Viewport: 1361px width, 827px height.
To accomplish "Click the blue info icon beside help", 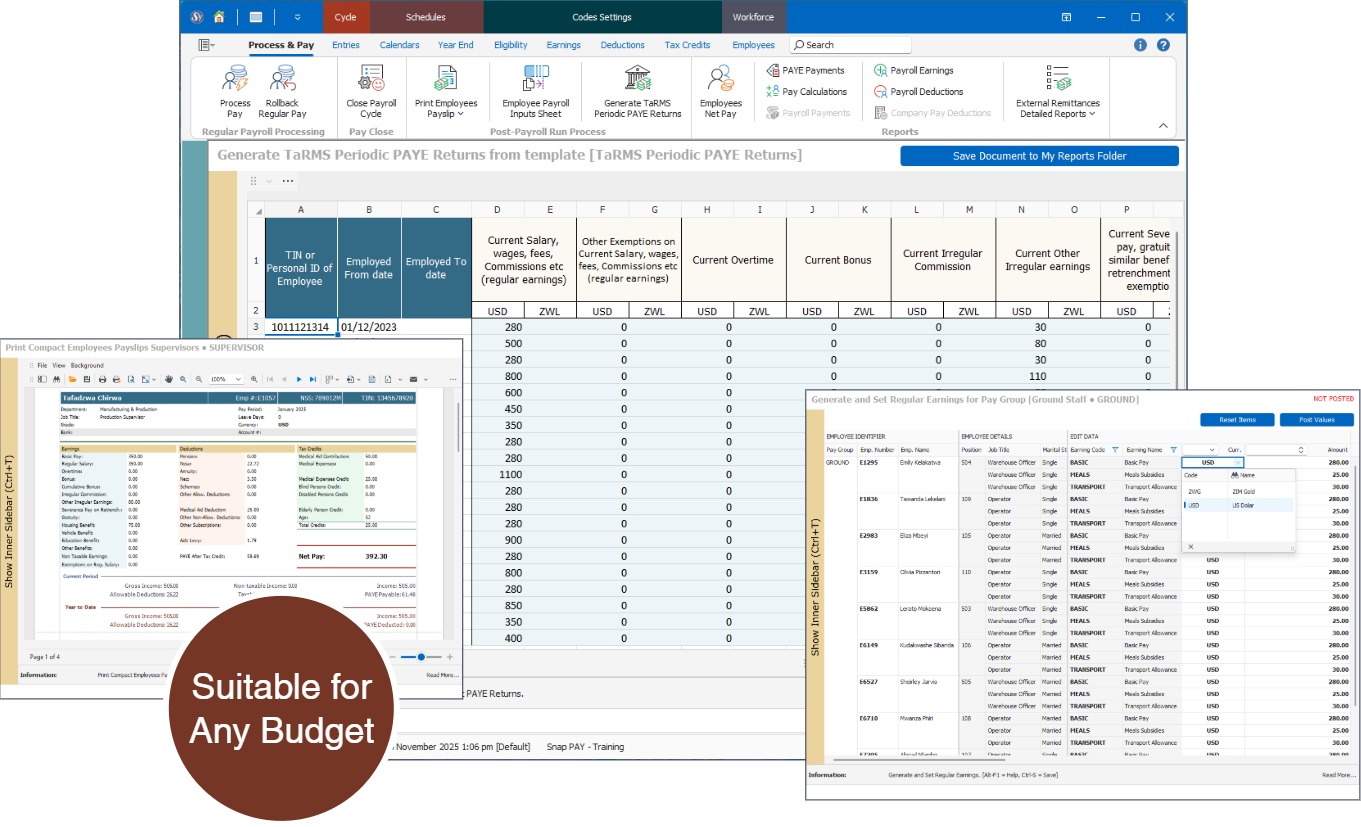I will click(x=1141, y=45).
